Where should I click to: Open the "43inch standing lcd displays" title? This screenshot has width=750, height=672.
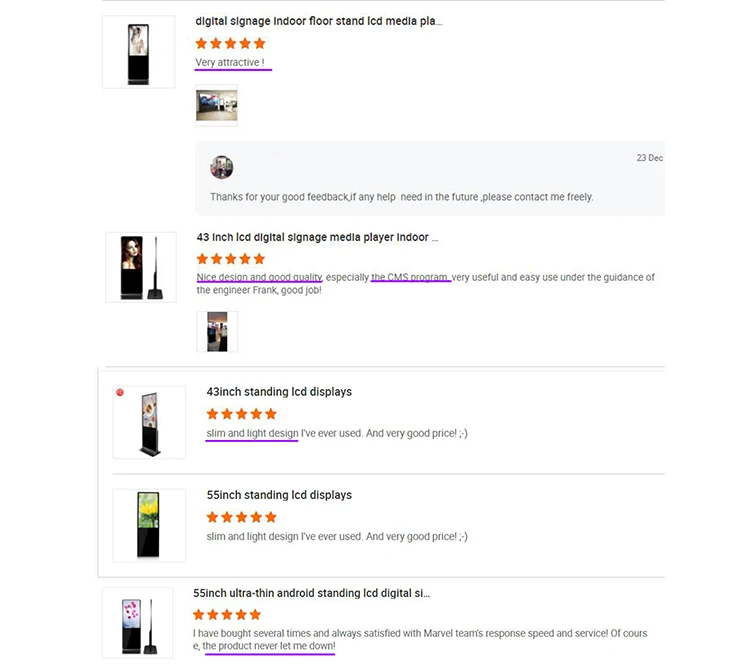[x=279, y=392]
